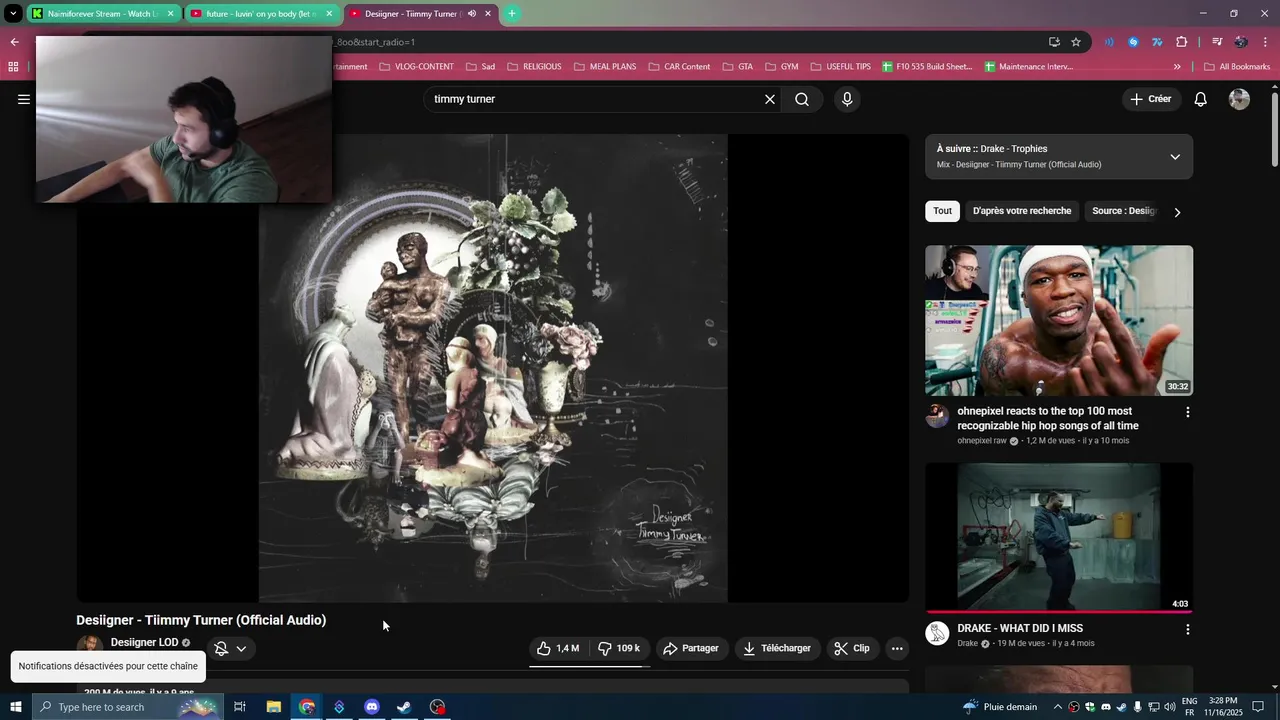Share the video via Partager
This screenshot has height=720, width=1280.
(691, 648)
